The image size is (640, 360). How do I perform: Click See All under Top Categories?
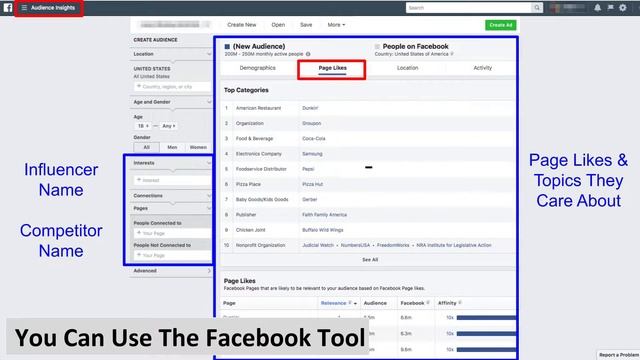click(370, 260)
